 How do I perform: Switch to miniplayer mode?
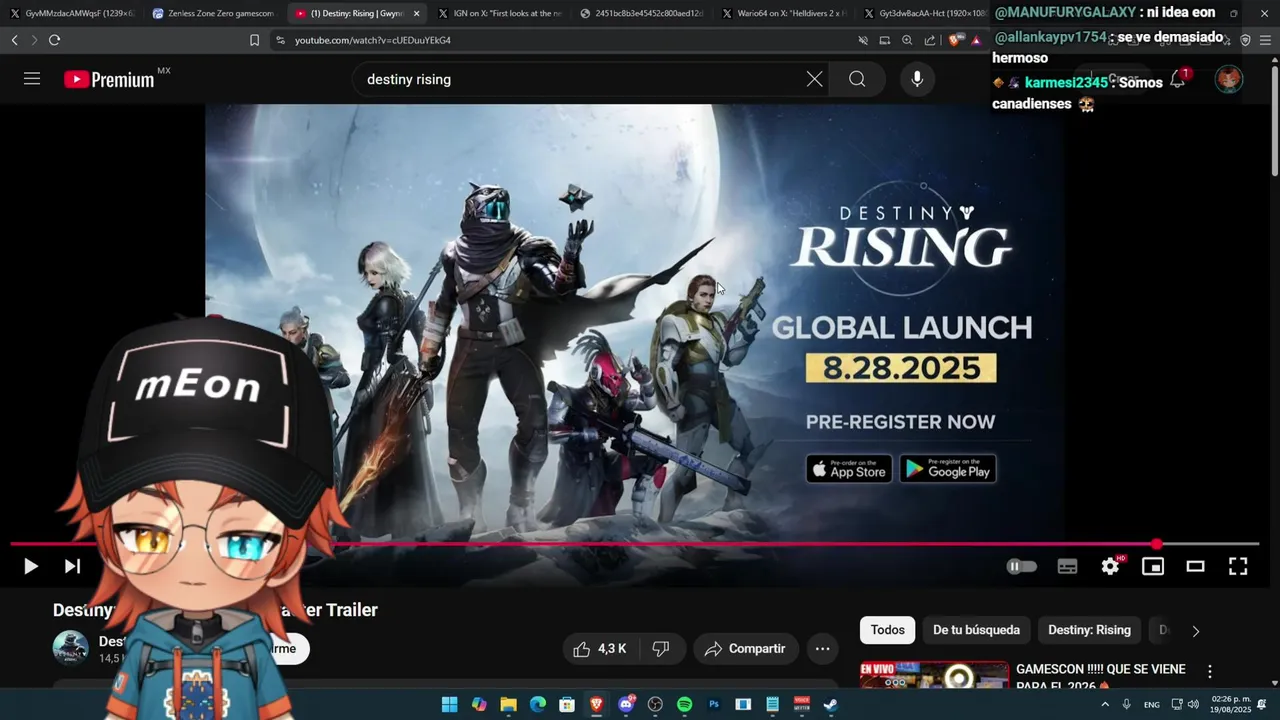pyautogui.click(x=1153, y=566)
